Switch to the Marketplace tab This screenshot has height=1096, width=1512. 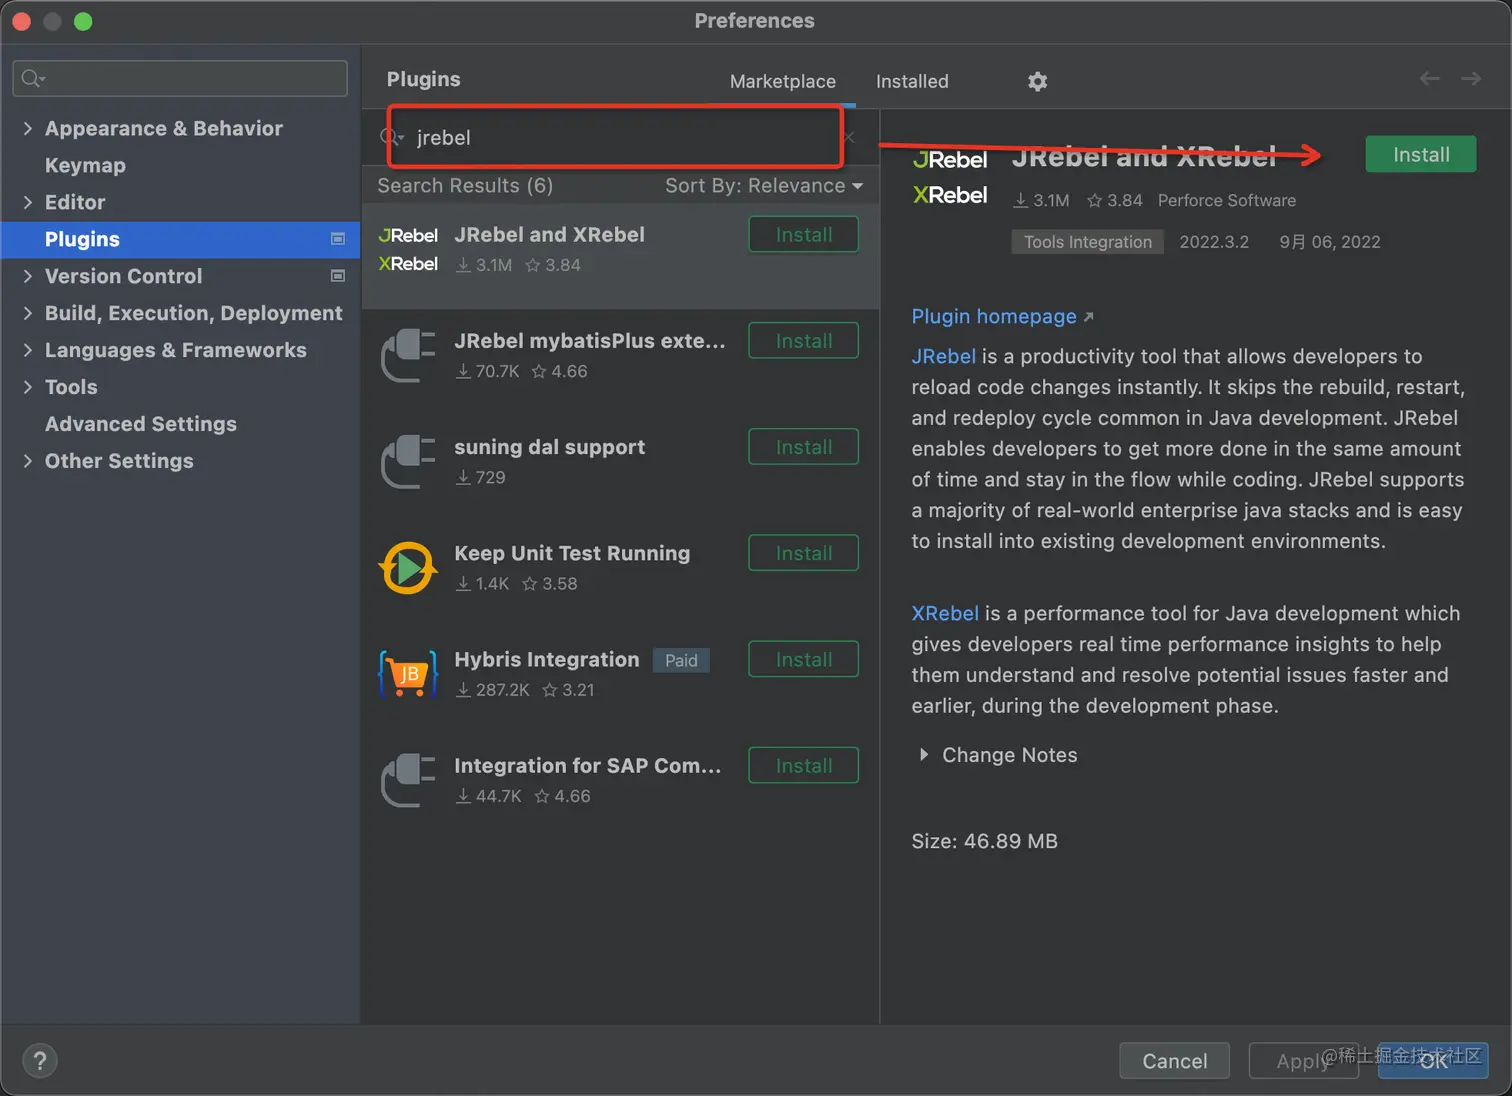[782, 82]
